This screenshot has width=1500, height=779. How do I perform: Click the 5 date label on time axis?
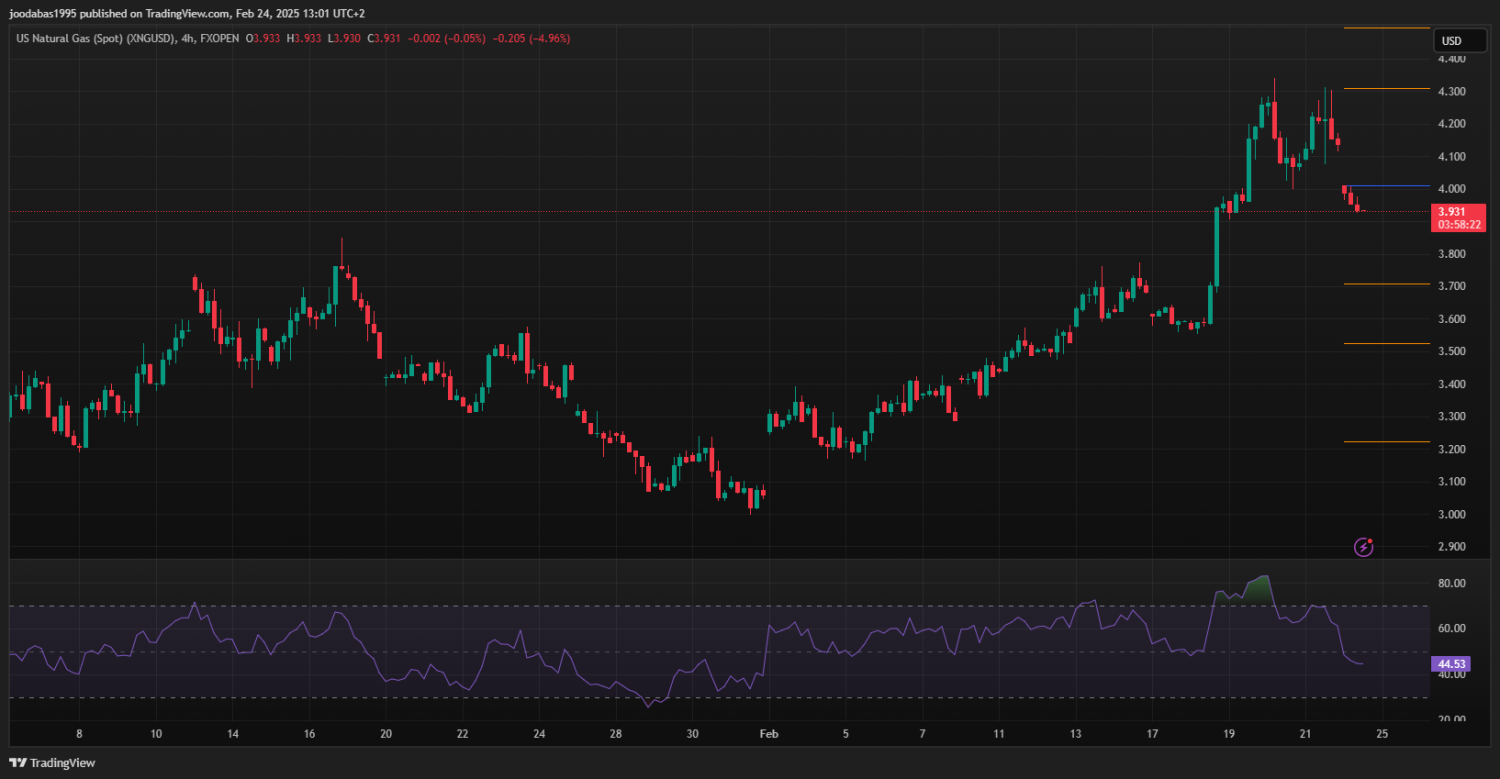(845, 733)
